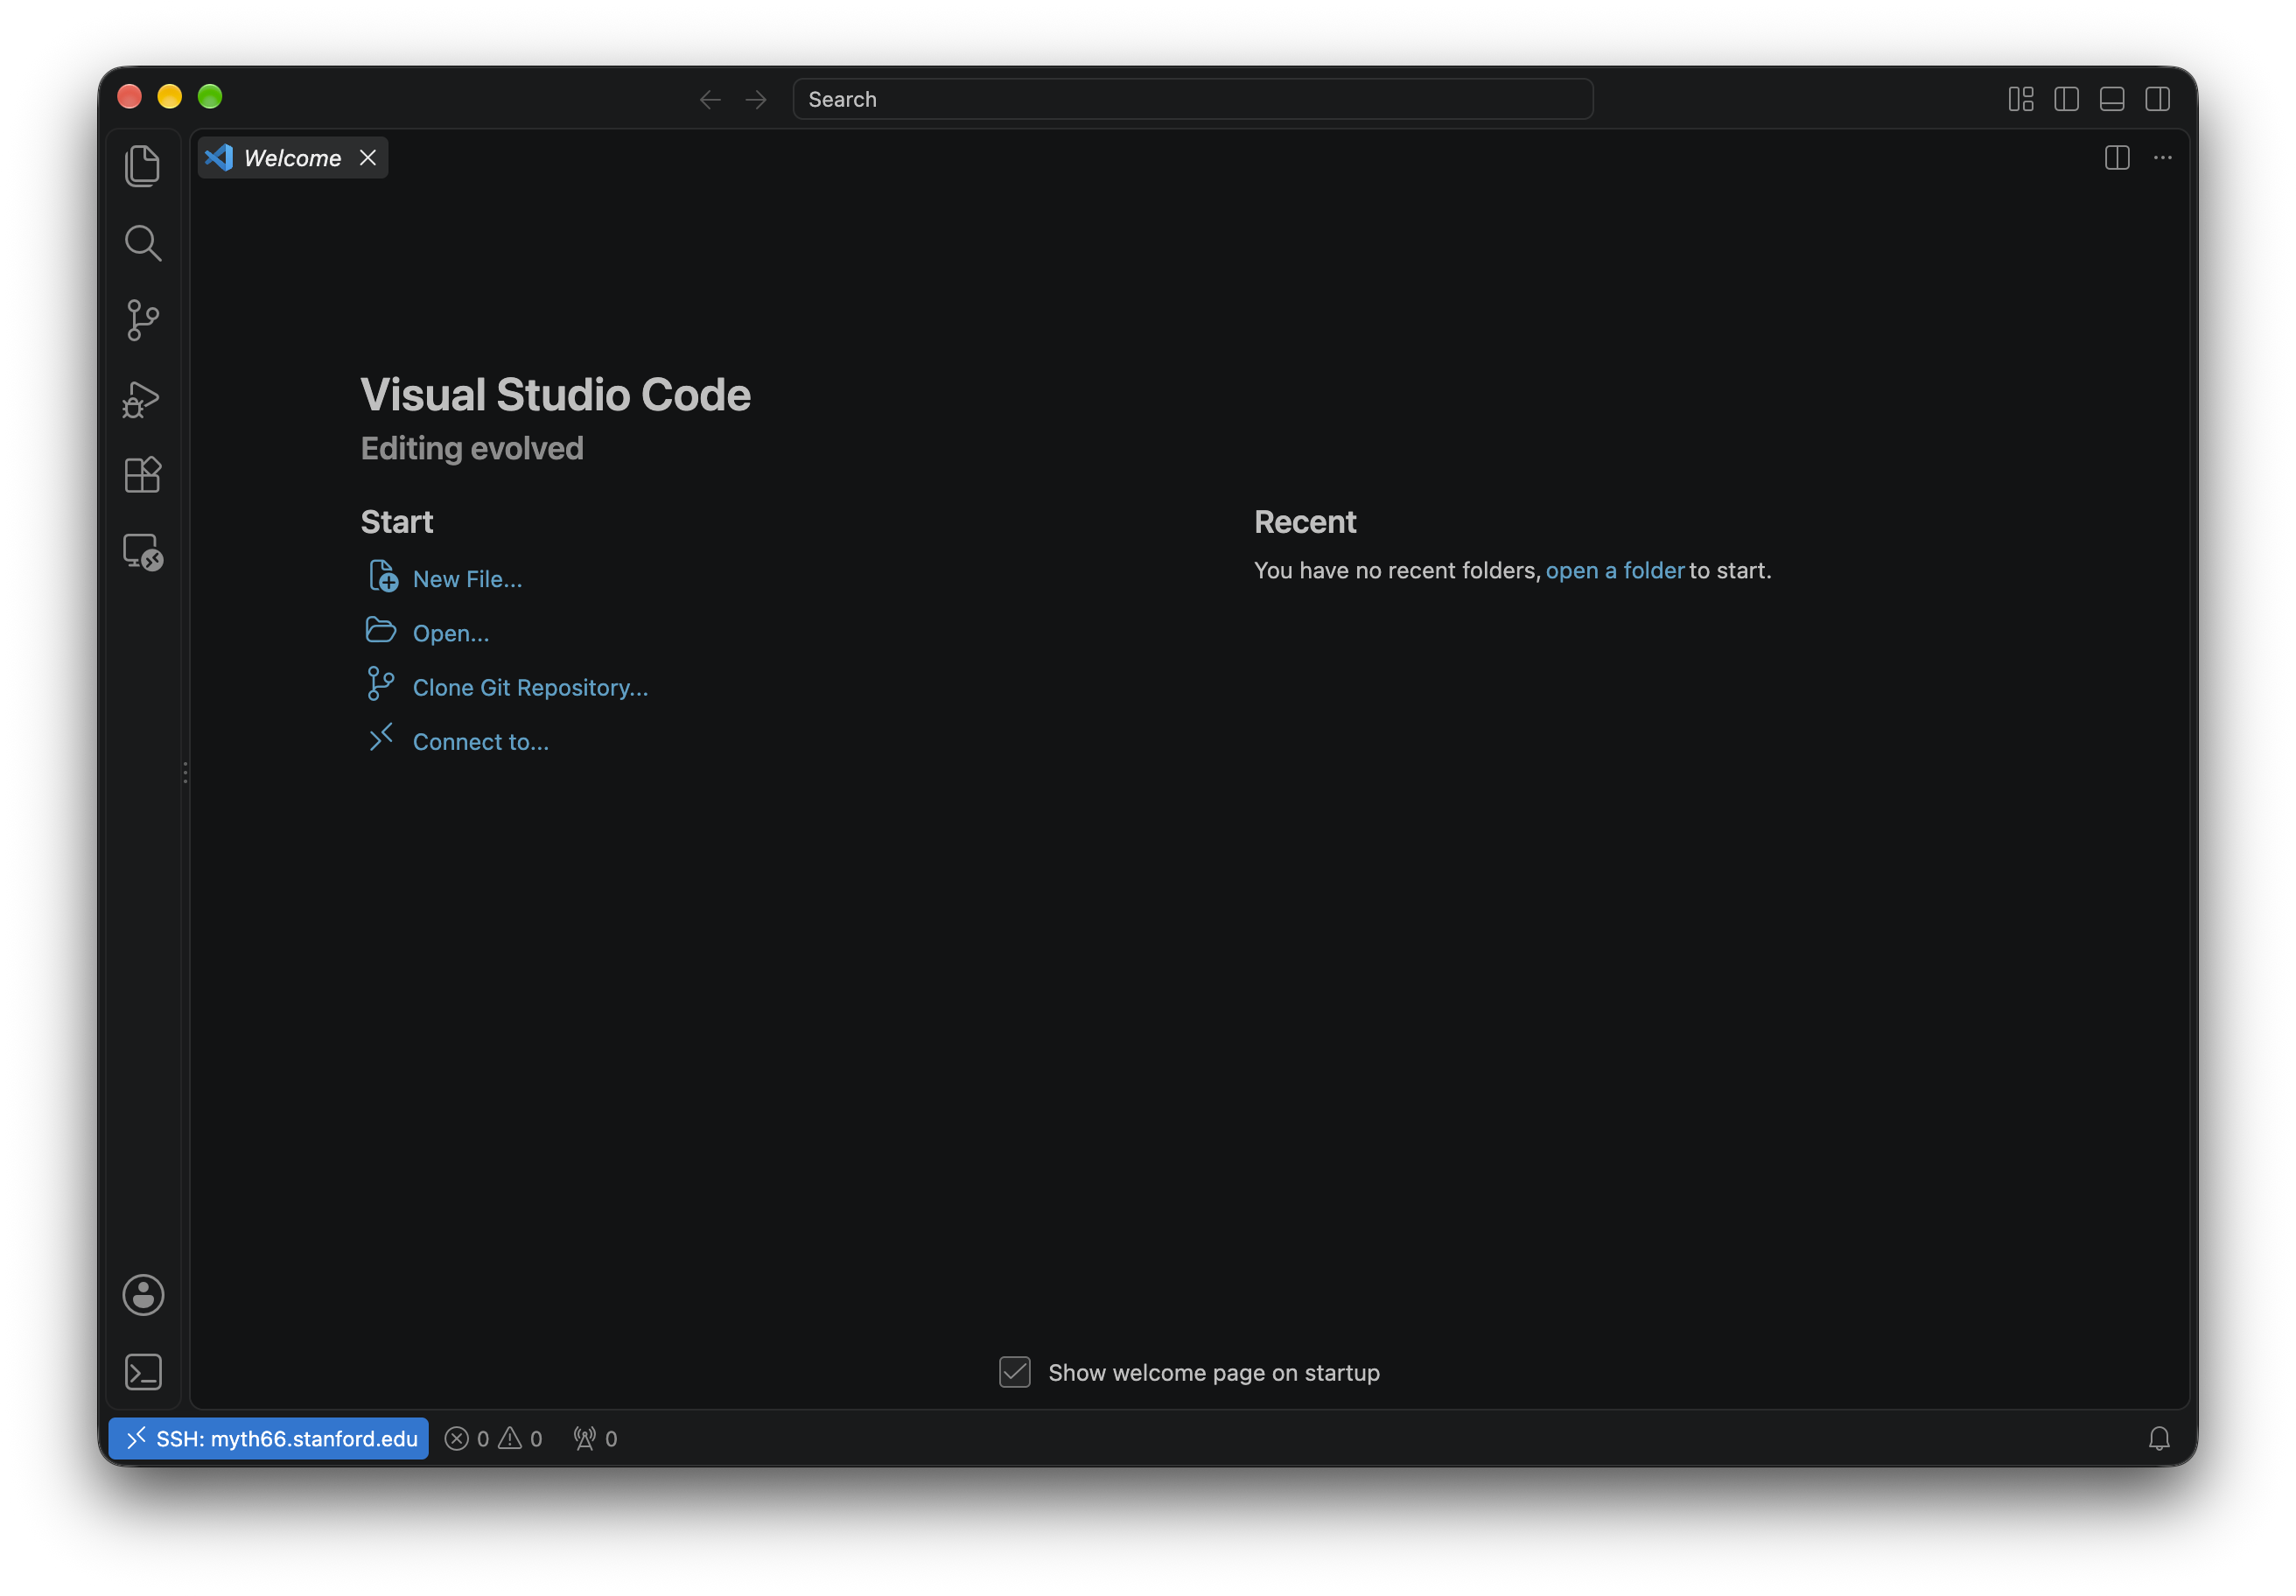Click Connect to... link
This screenshot has width=2296, height=1596.
[x=481, y=742]
